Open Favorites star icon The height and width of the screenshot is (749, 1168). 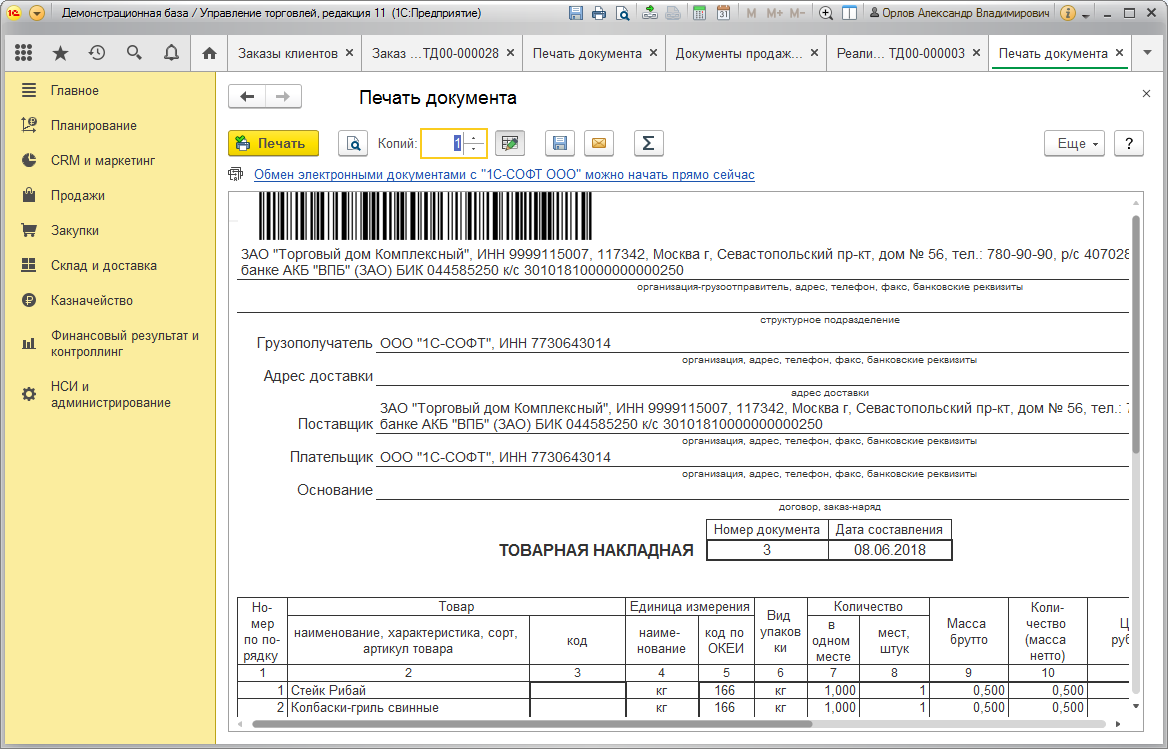click(x=60, y=53)
